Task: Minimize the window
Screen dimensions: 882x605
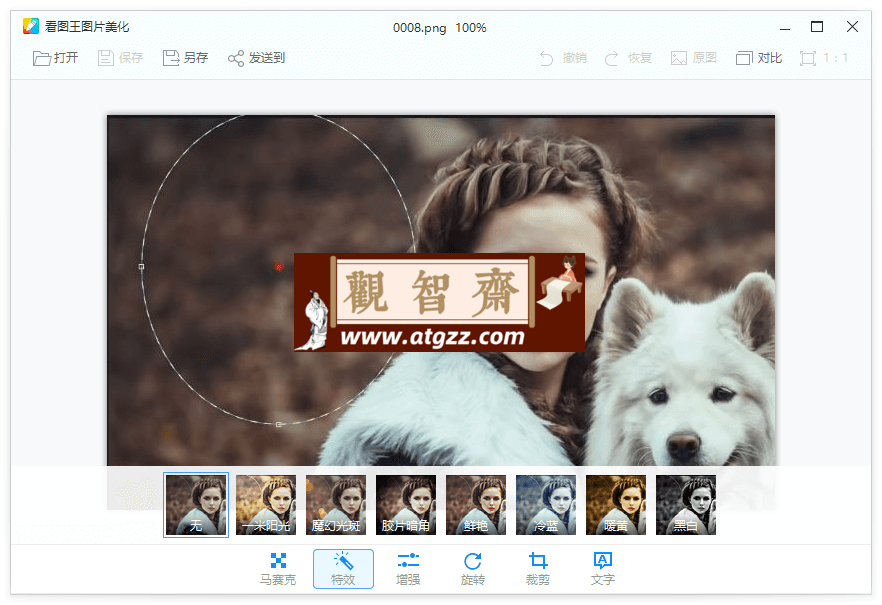Action: [785, 28]
